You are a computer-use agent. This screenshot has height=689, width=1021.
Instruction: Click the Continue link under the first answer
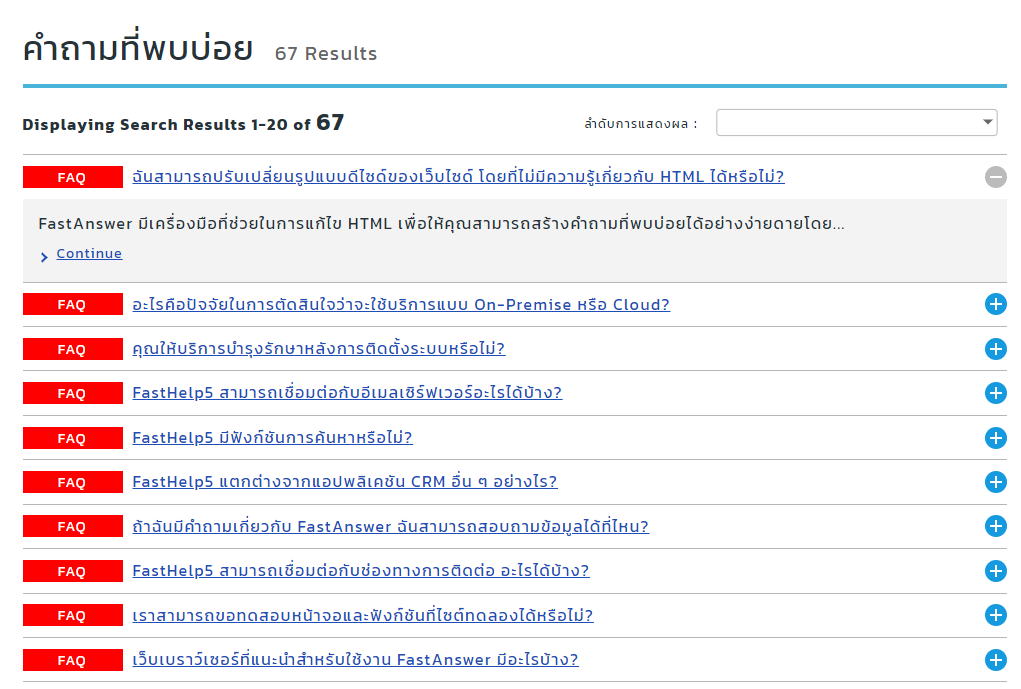[x=88, y=253]
